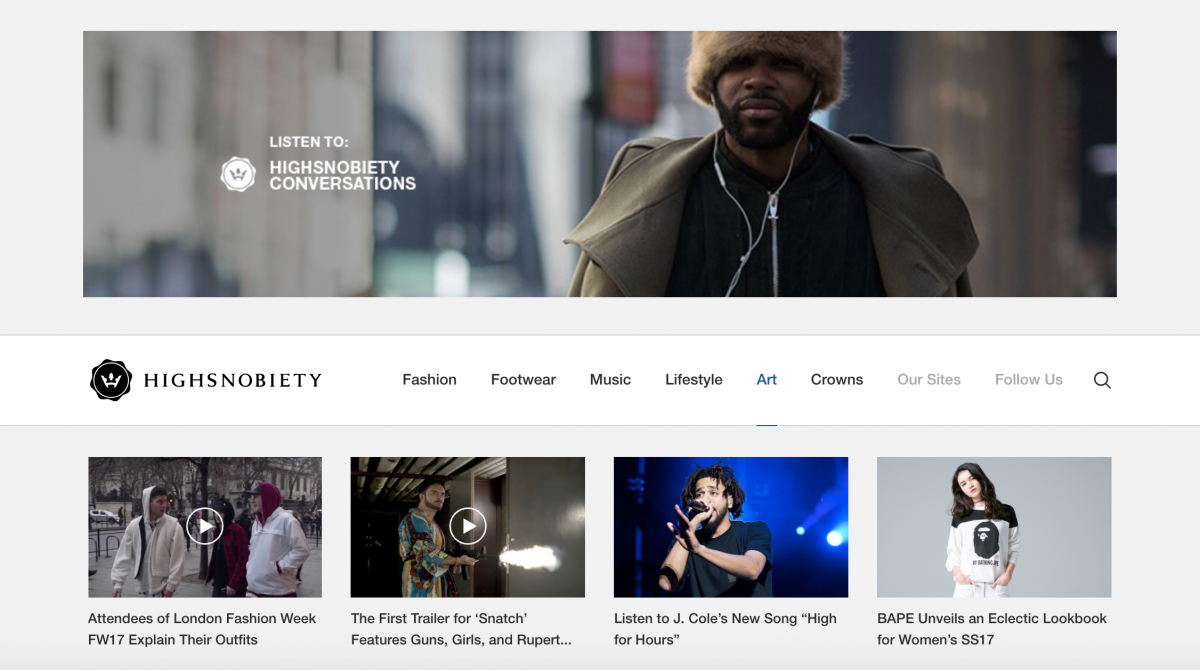1200x670 pixels.
Task: Open 'The First Trailer for Snatch' headline
Action: tap(461, 629)
